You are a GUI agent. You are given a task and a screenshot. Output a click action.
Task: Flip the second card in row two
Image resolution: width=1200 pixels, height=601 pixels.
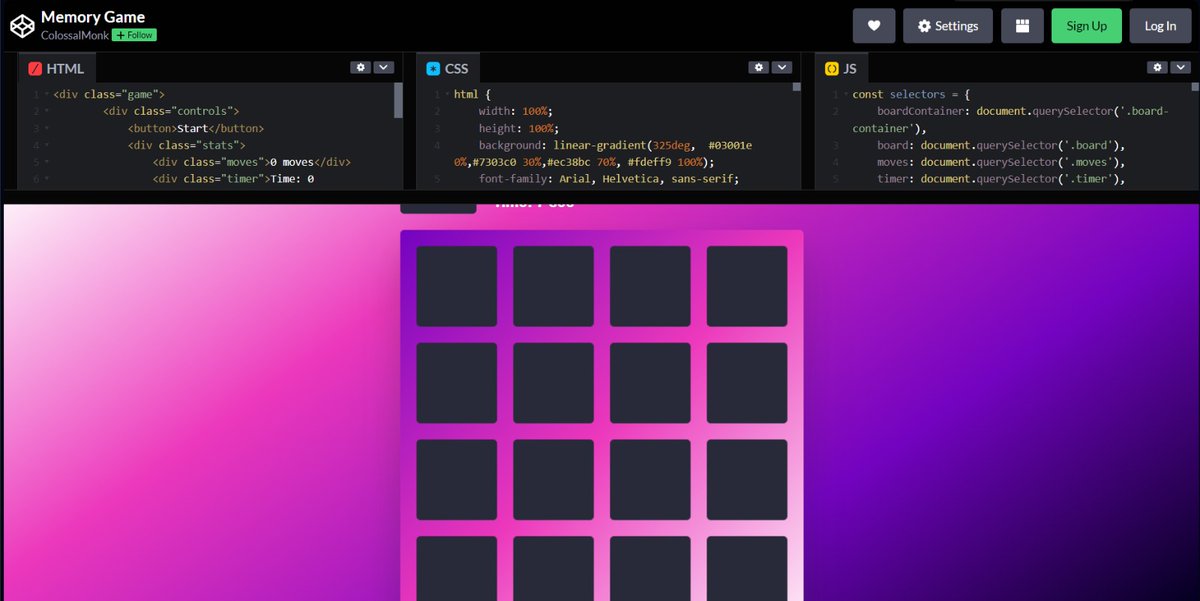point(554,383)
